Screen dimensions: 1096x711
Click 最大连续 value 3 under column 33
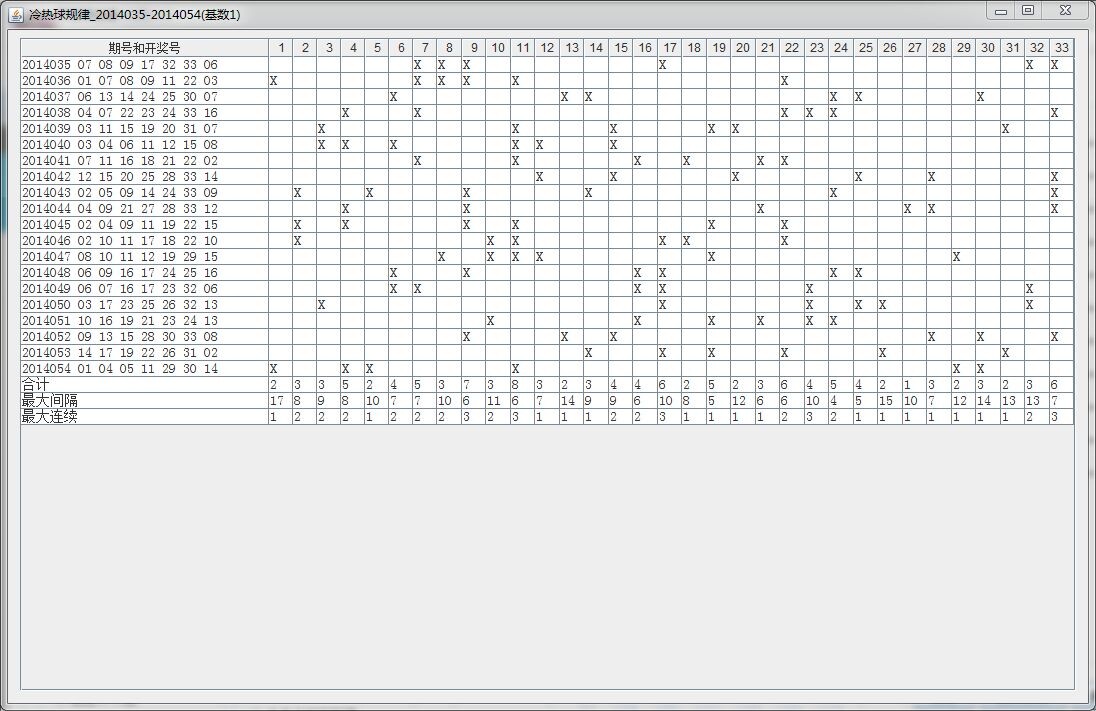point(1054,417)
